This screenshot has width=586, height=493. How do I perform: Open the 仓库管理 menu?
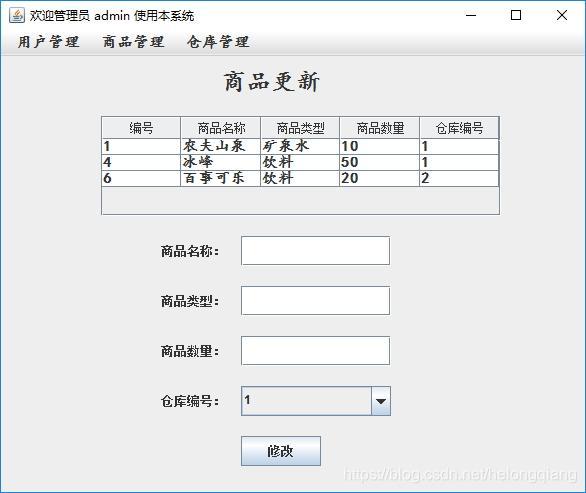point(218,41)
